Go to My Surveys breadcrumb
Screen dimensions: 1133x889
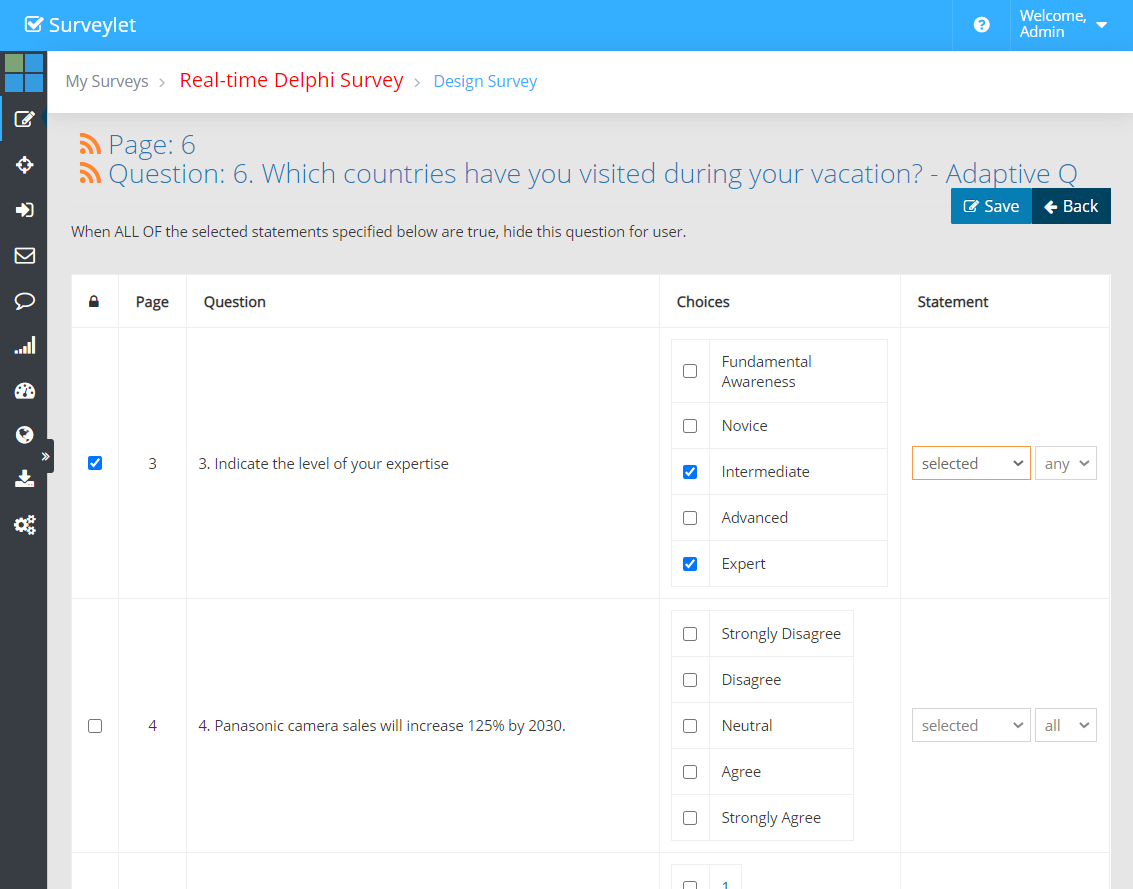pos(107,82)
